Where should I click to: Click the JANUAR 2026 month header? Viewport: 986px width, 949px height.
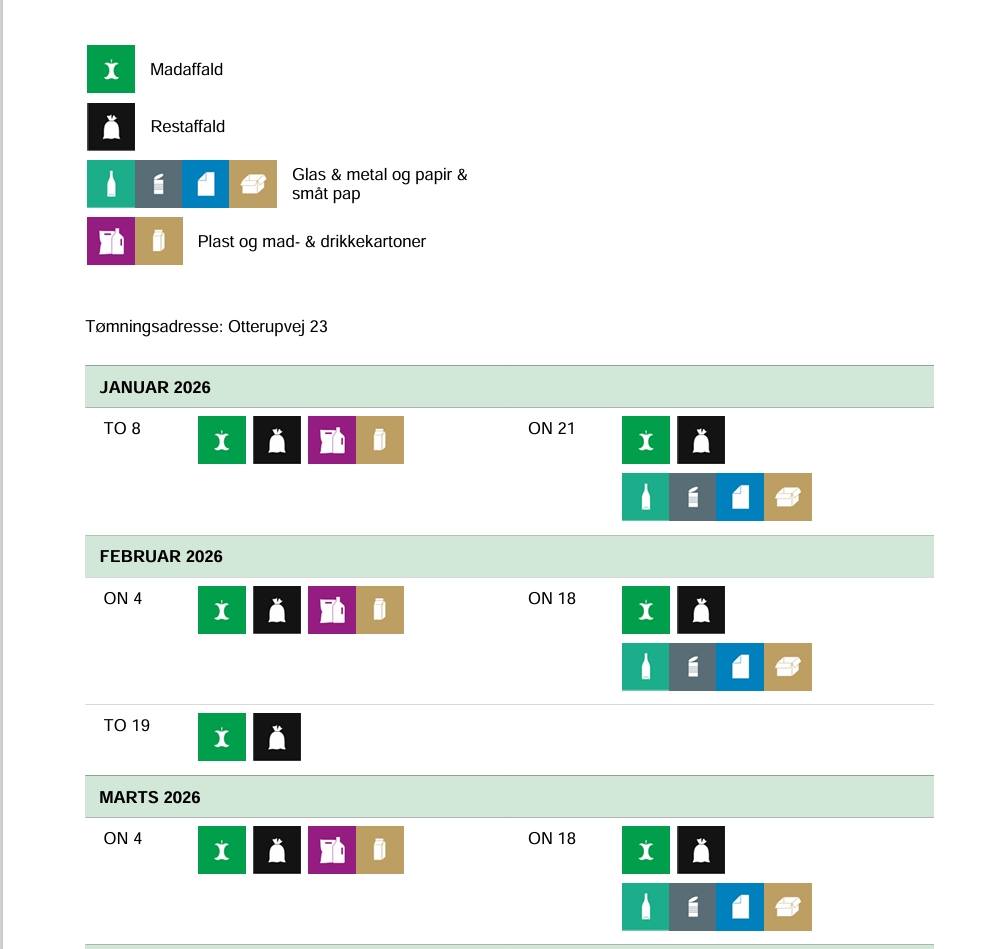coord(155,387)
